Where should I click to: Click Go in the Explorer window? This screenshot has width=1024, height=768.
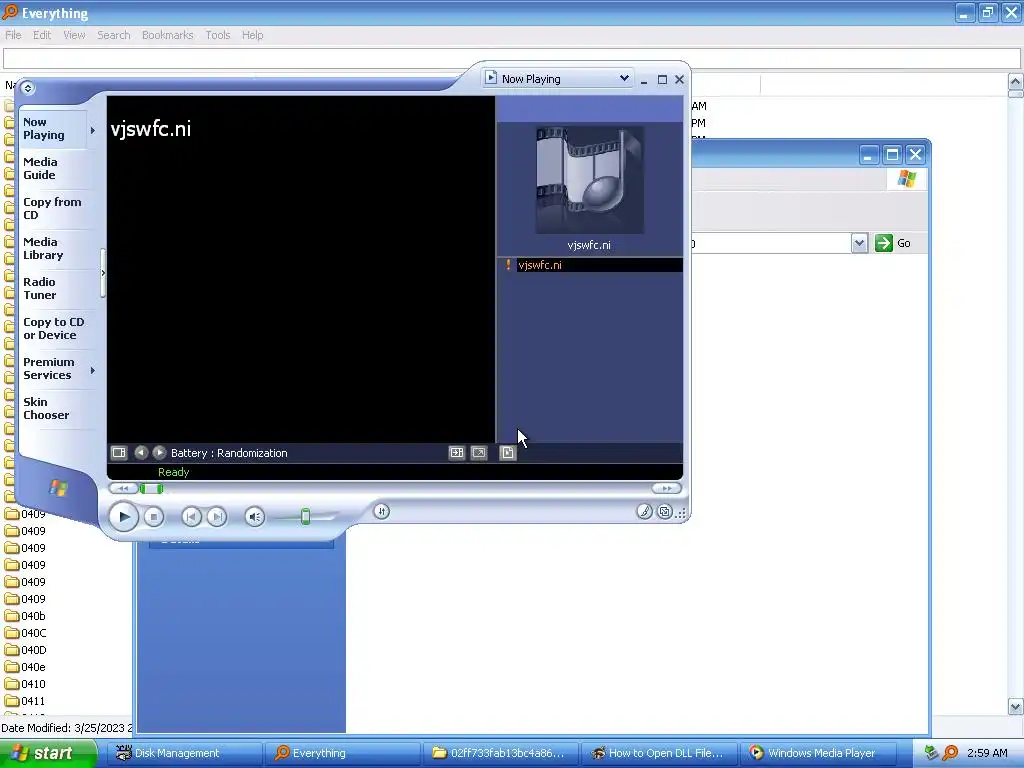(x=893, y=243)
